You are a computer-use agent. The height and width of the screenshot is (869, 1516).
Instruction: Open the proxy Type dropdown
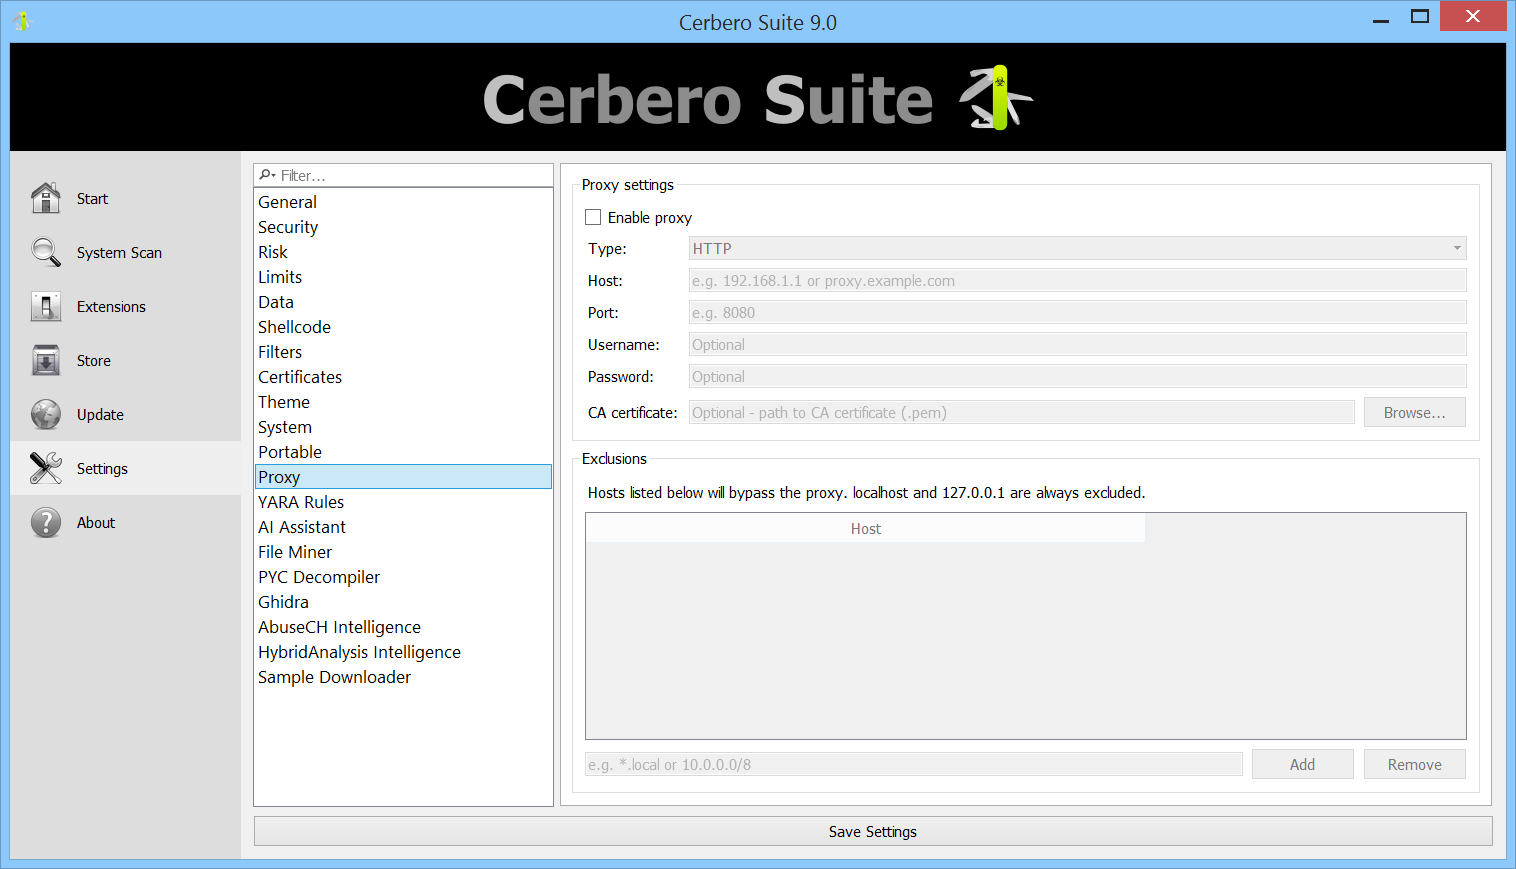(x=1077, y=248)
